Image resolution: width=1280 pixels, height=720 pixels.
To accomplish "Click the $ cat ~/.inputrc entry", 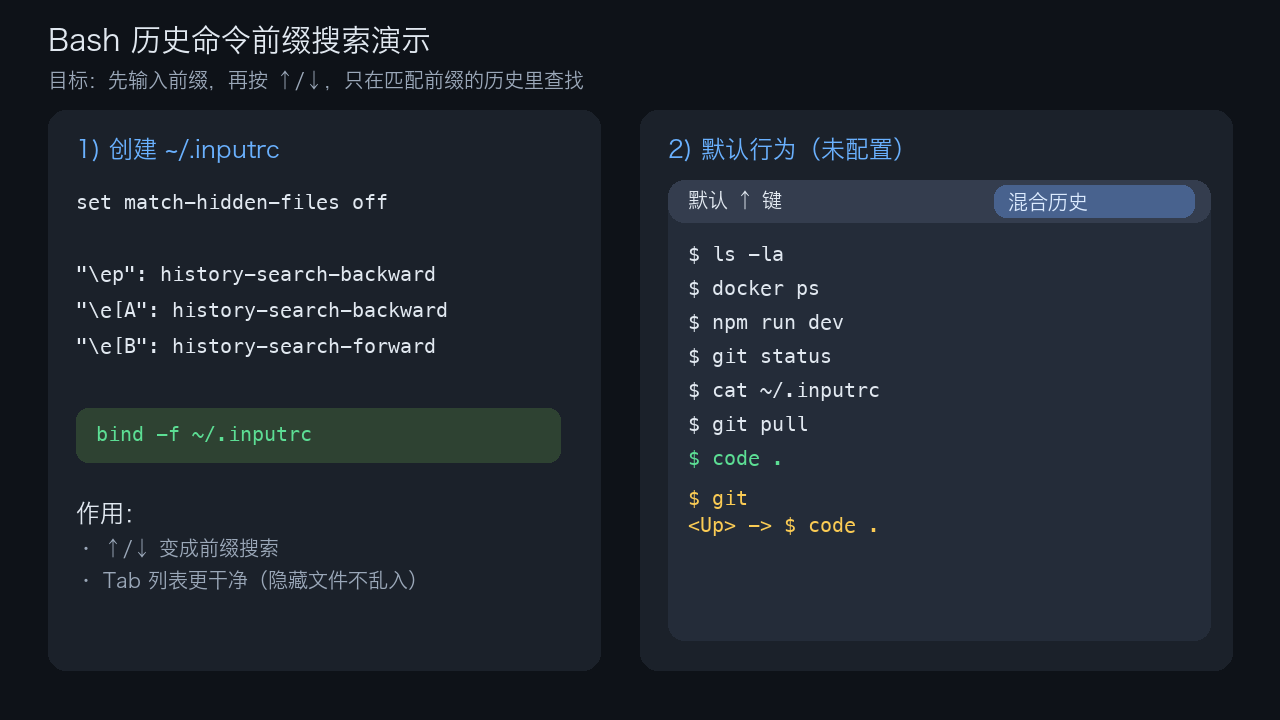I will [x=784, y=390].
